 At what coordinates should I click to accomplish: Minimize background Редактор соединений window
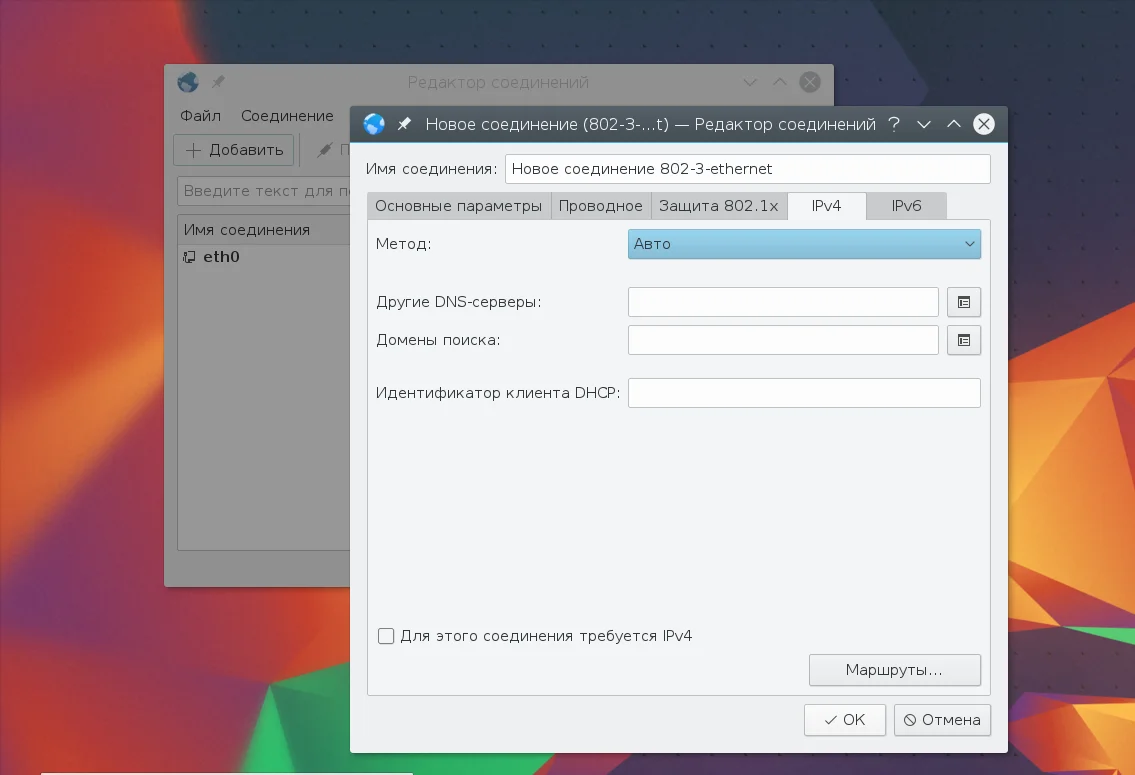click(750, 82)
